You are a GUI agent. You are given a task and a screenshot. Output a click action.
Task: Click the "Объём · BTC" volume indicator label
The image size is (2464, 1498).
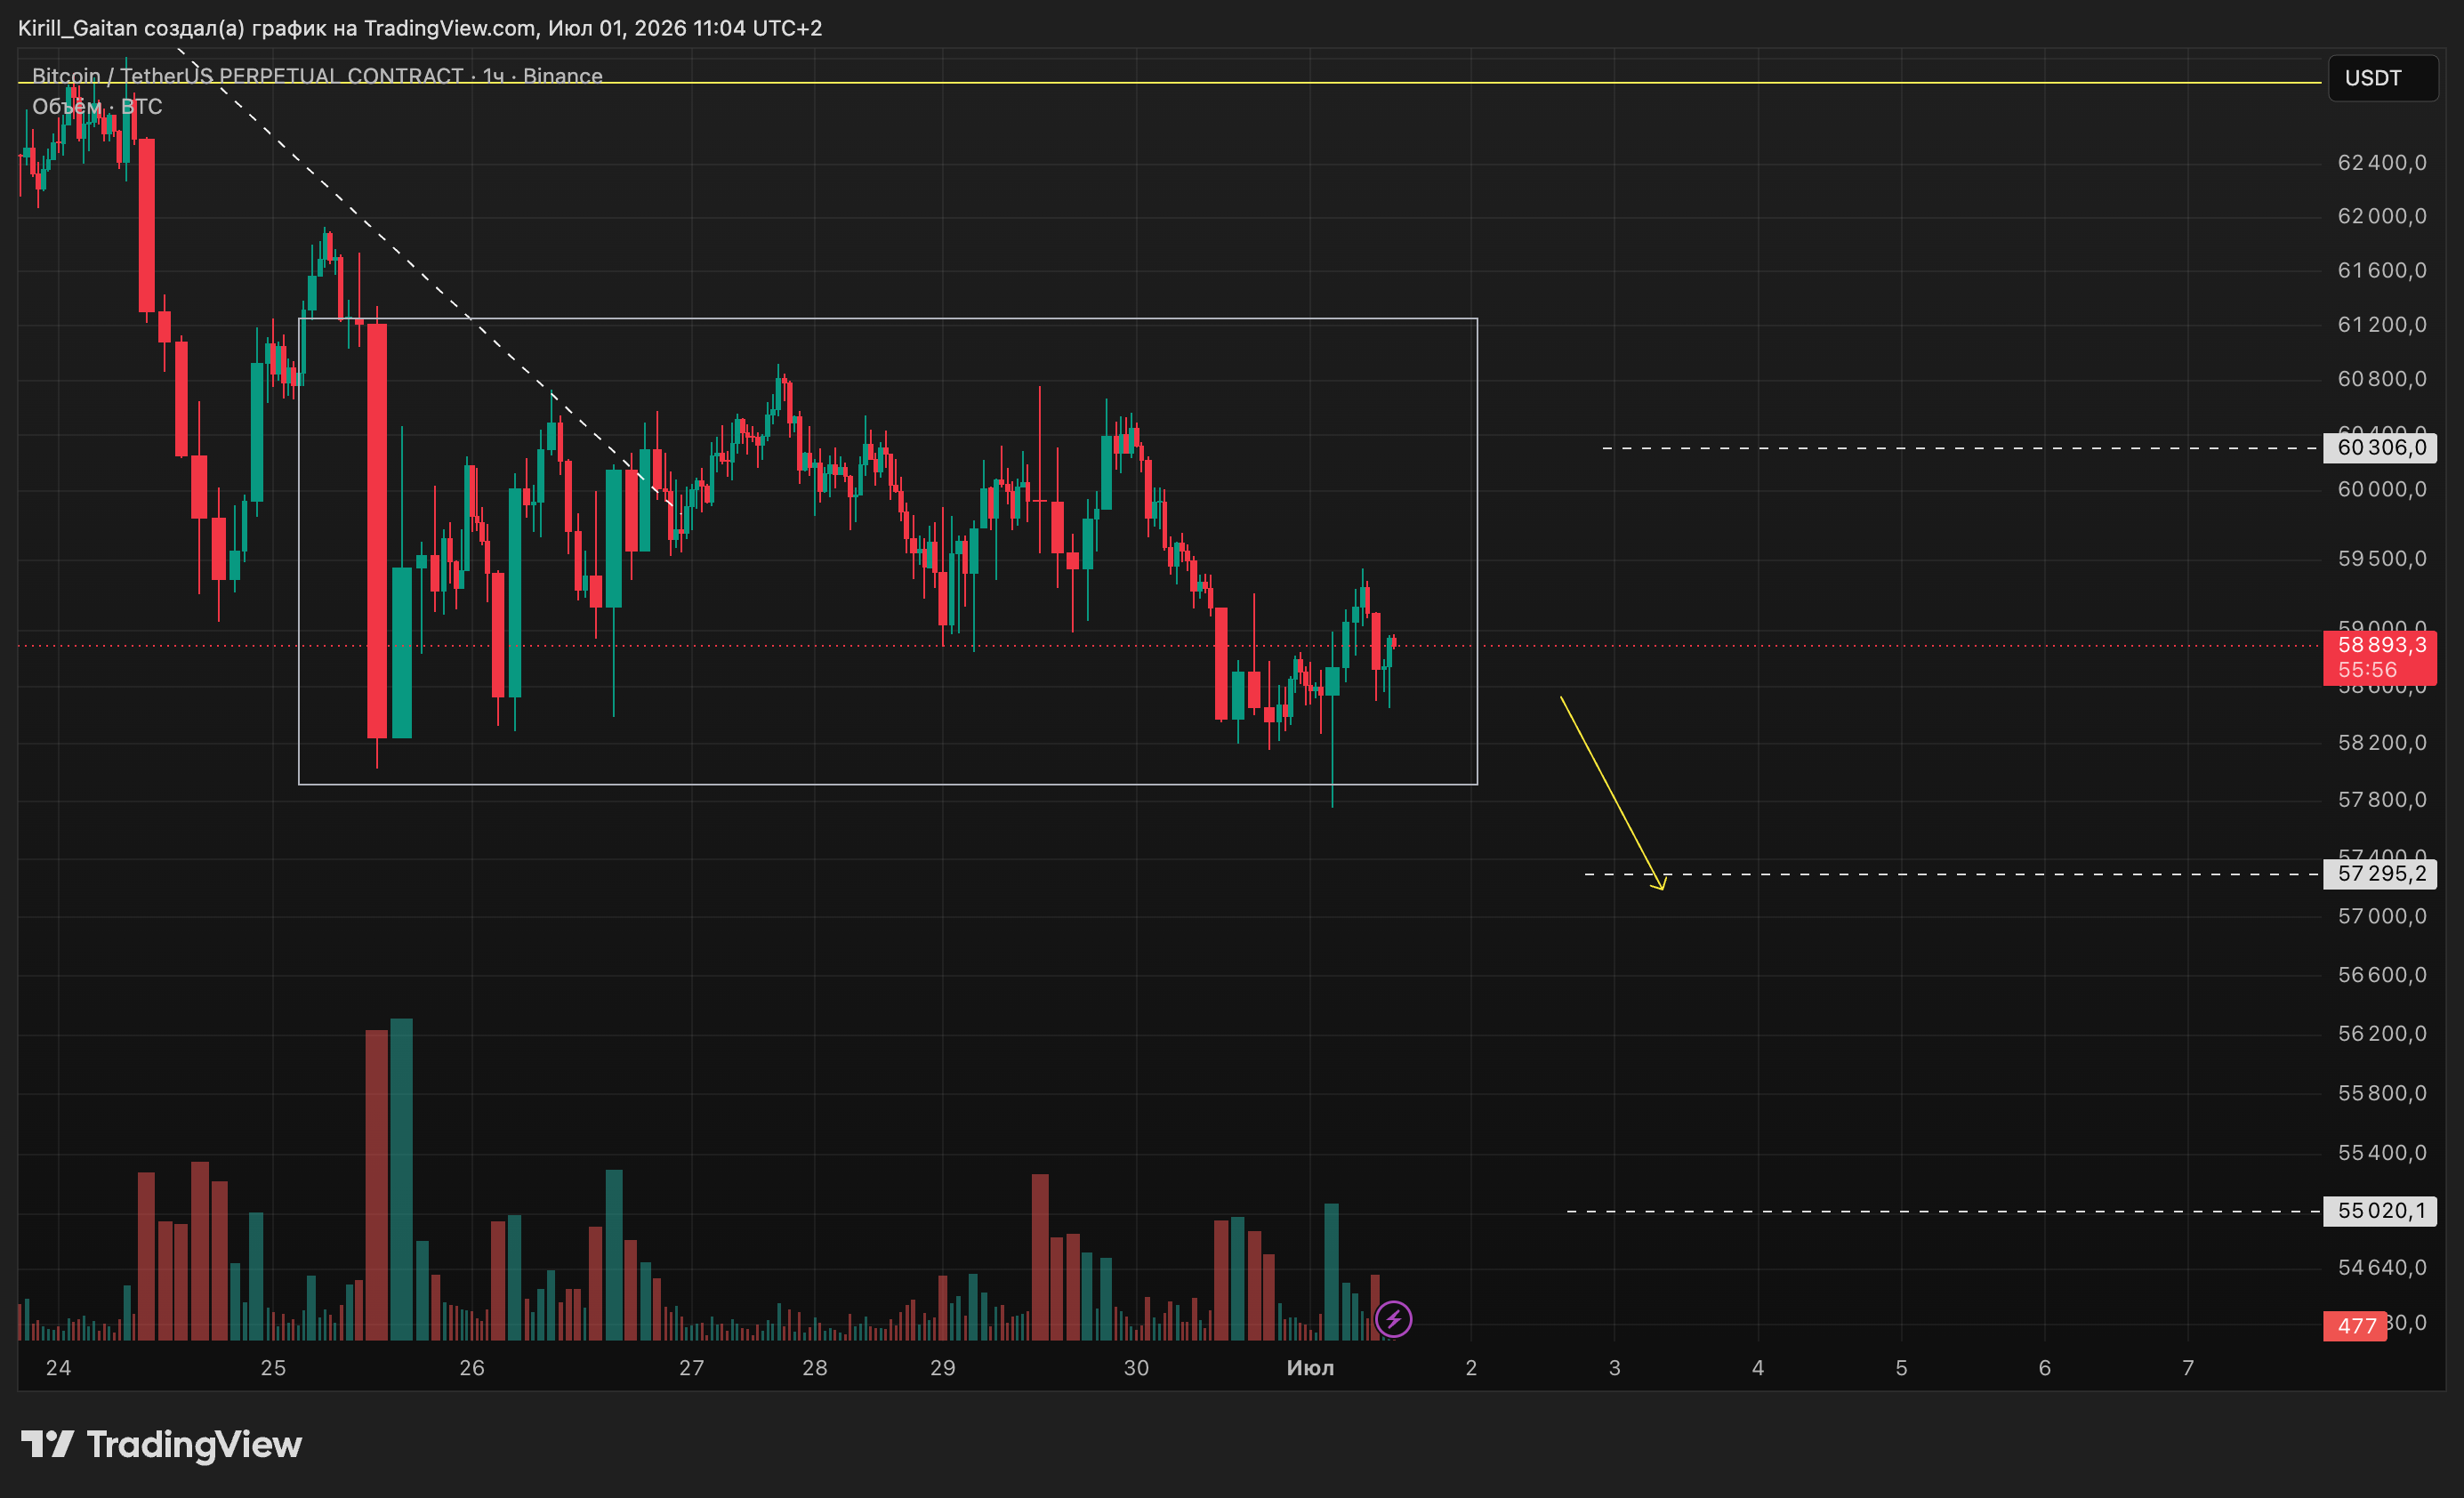(x=97, y=107)
